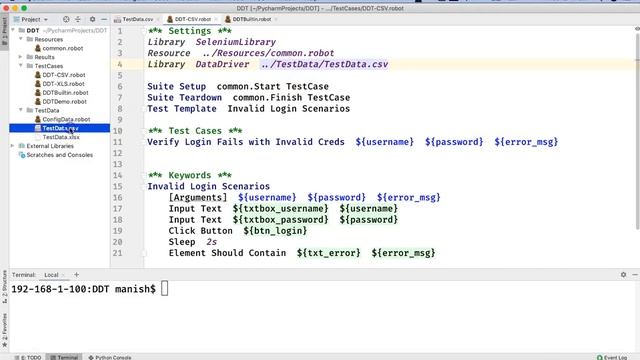The width and height of the screenshot is (640, 360).
Task: Close the Local terminal session tab
Action: [63, 275]
